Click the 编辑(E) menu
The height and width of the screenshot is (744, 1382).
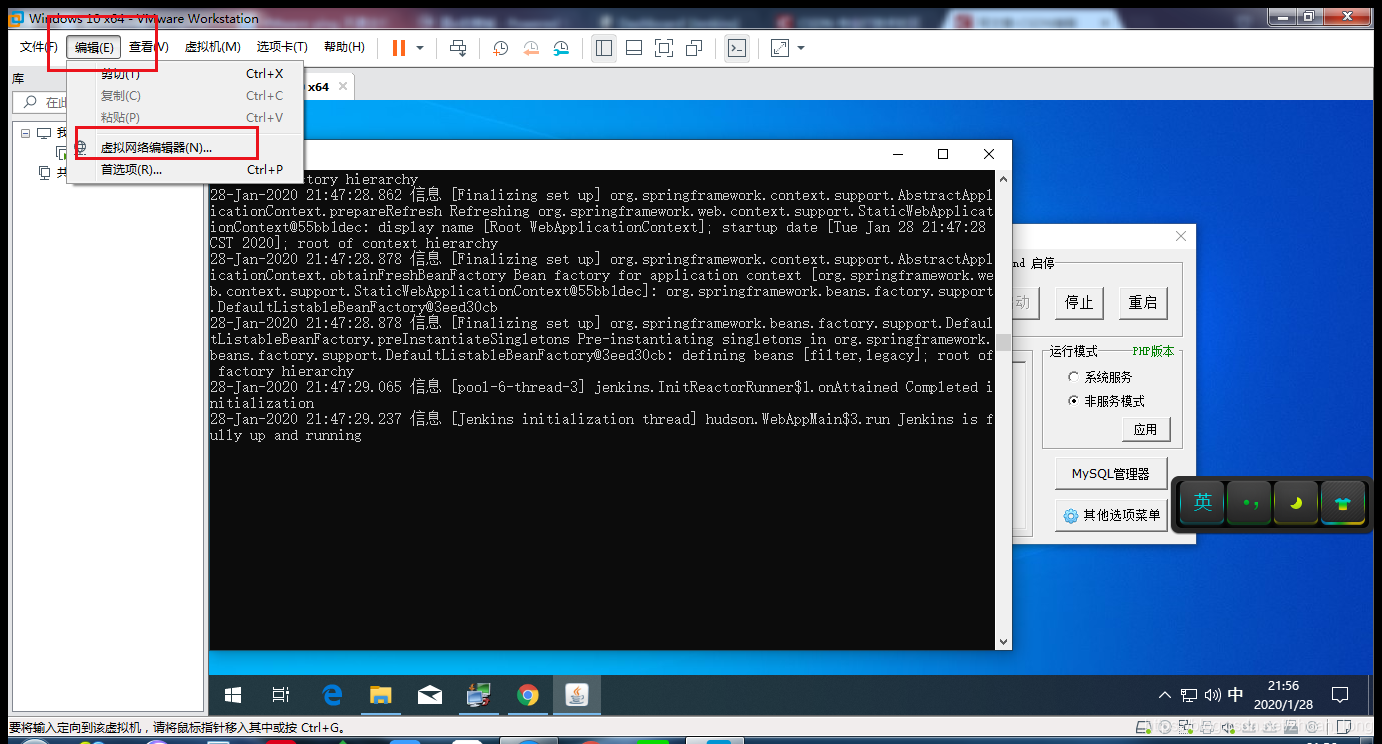tap(94, 47)
